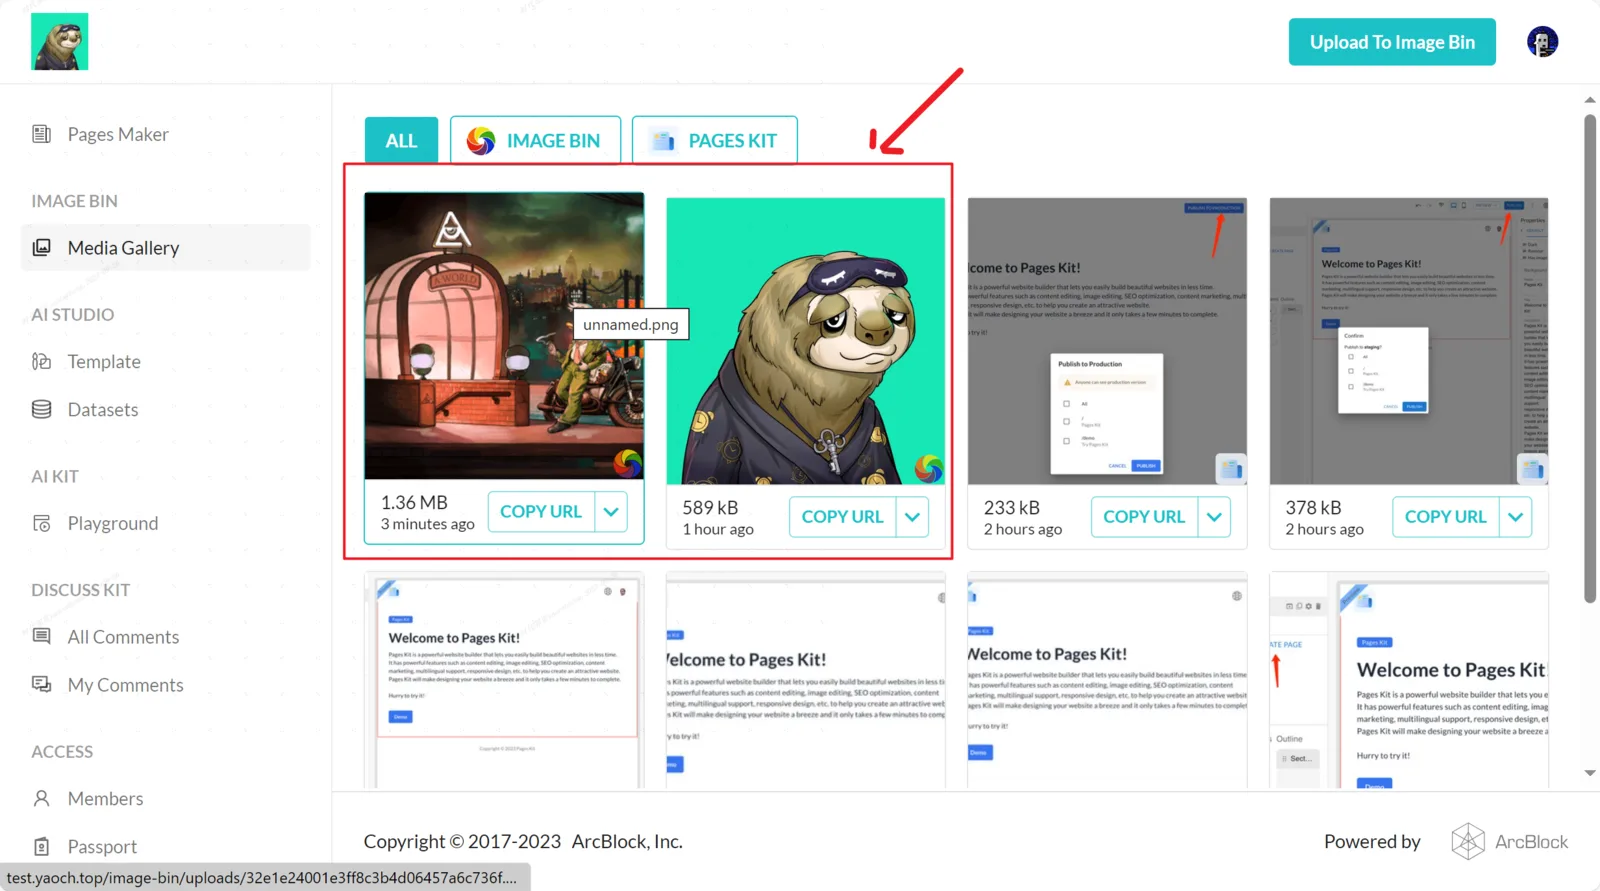Click the '1.36 MB' file size text
Viewport: 1600px width, 891px height.
coord(414,502)
